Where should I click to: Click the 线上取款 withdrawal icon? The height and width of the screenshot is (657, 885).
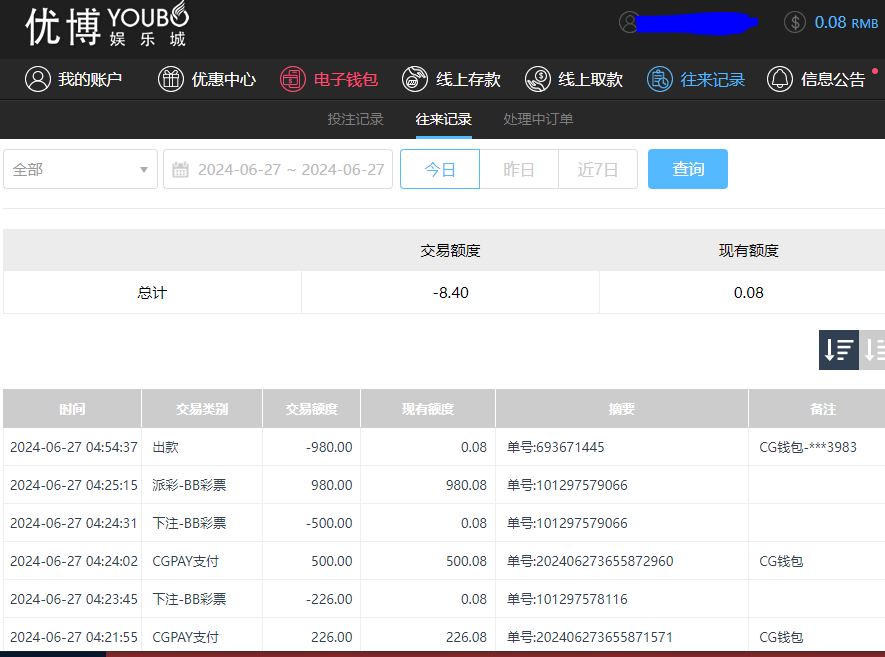click(537, 79)
